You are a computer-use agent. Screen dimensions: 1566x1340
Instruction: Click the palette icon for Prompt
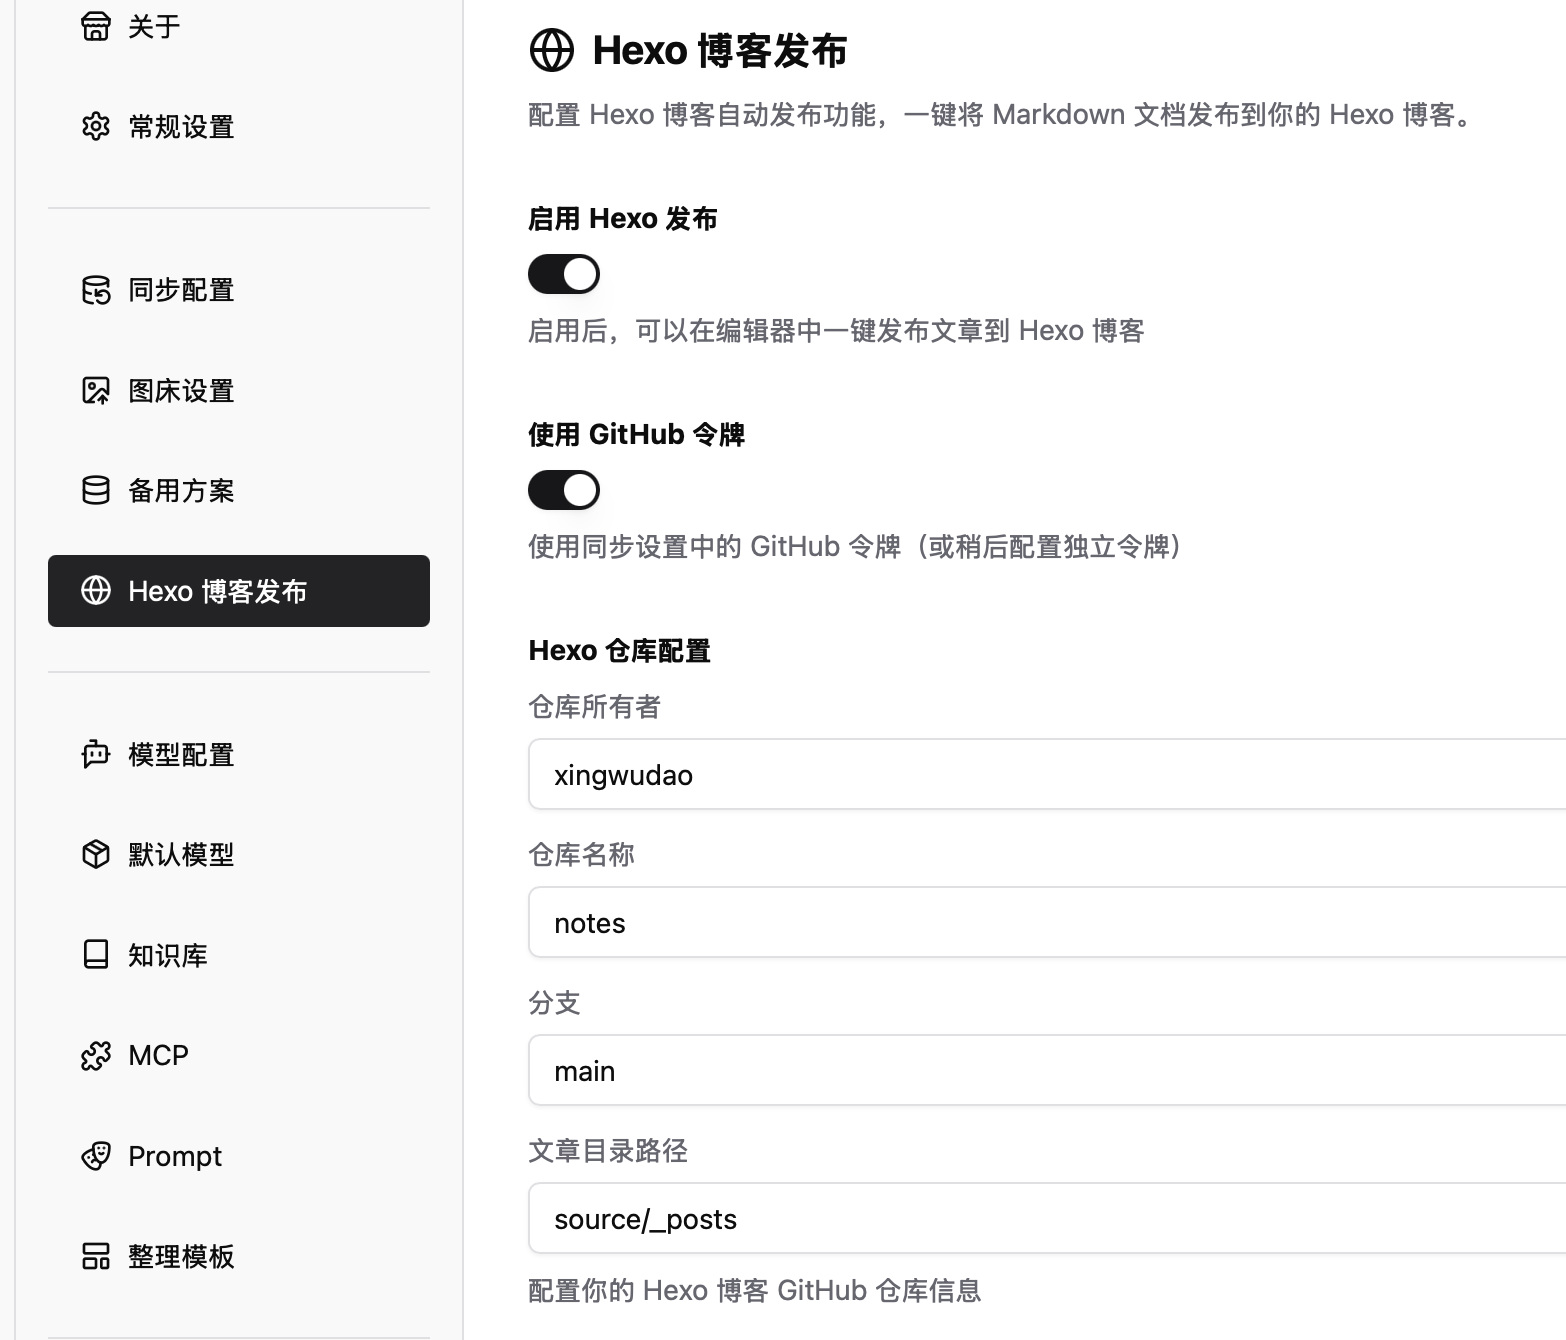tap(96, 1156)
